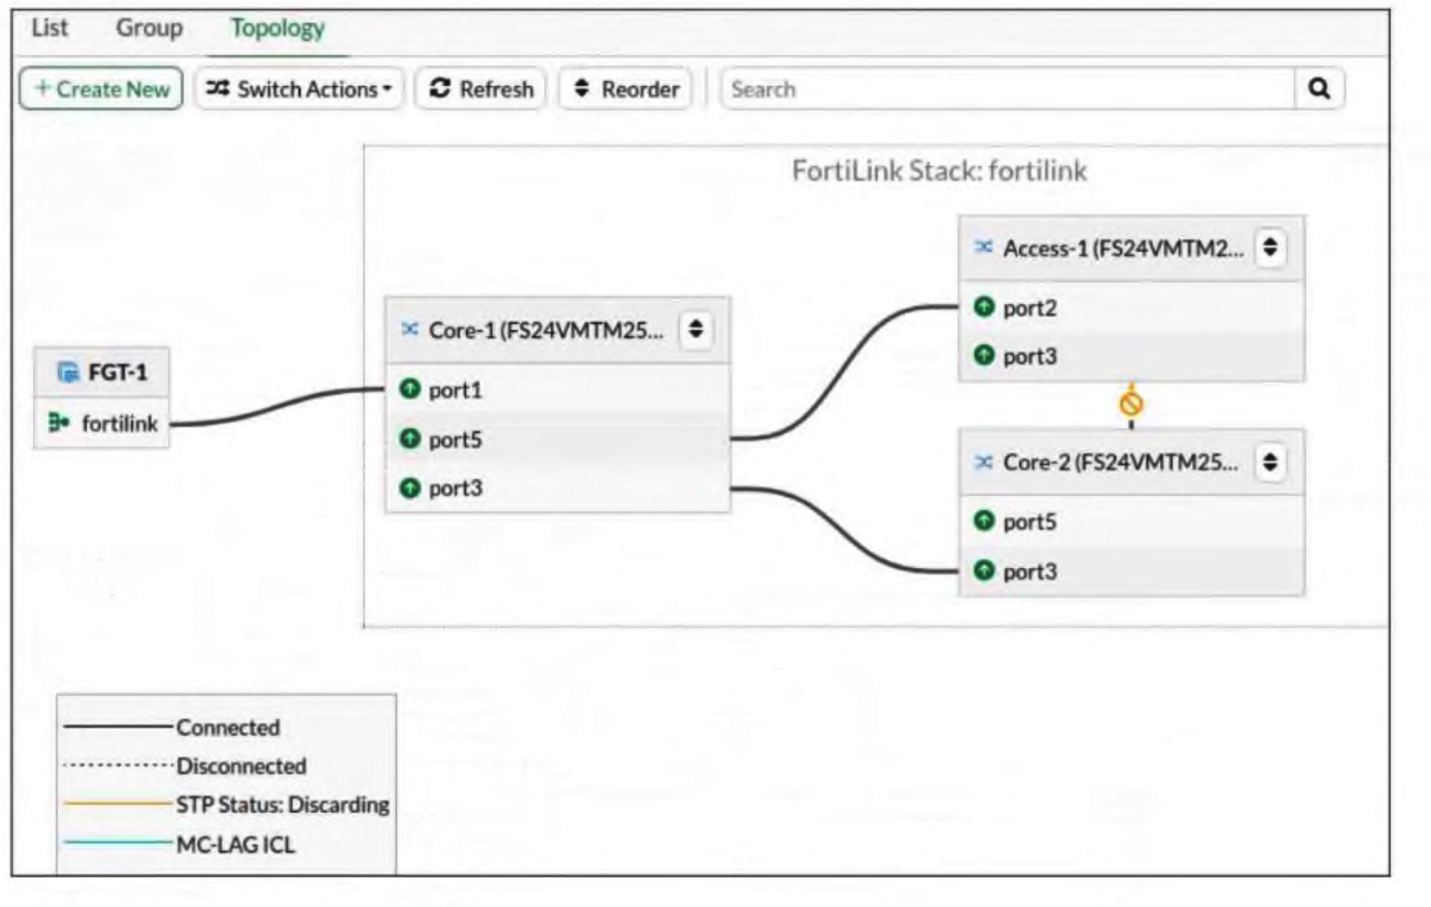The width and height of the screenshot is (1431, 907).
Task: Open the Switch Actions dropdown menu
Action: coord(299,89)
